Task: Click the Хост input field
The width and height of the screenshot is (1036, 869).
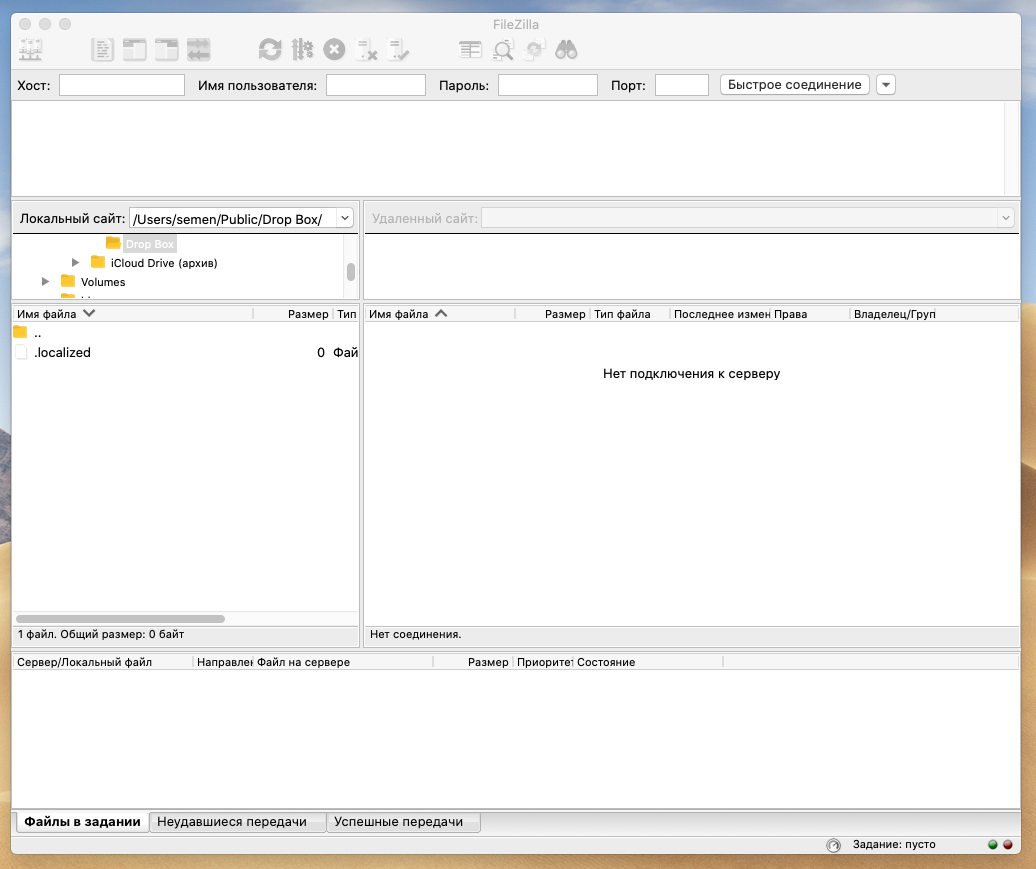Action: click(x=122, y=85)
